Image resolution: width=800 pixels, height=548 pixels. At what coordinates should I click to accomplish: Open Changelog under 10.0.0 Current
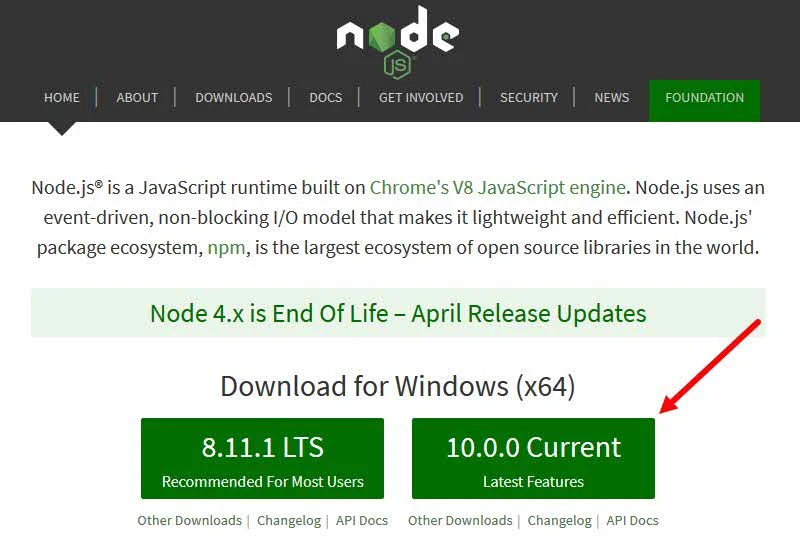pos(559,520)
